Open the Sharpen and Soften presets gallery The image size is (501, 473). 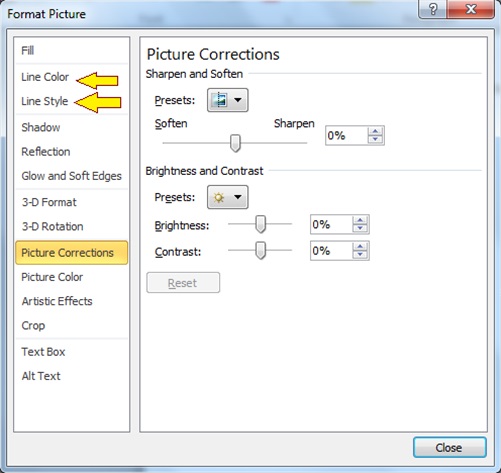(x=228, y=100)
